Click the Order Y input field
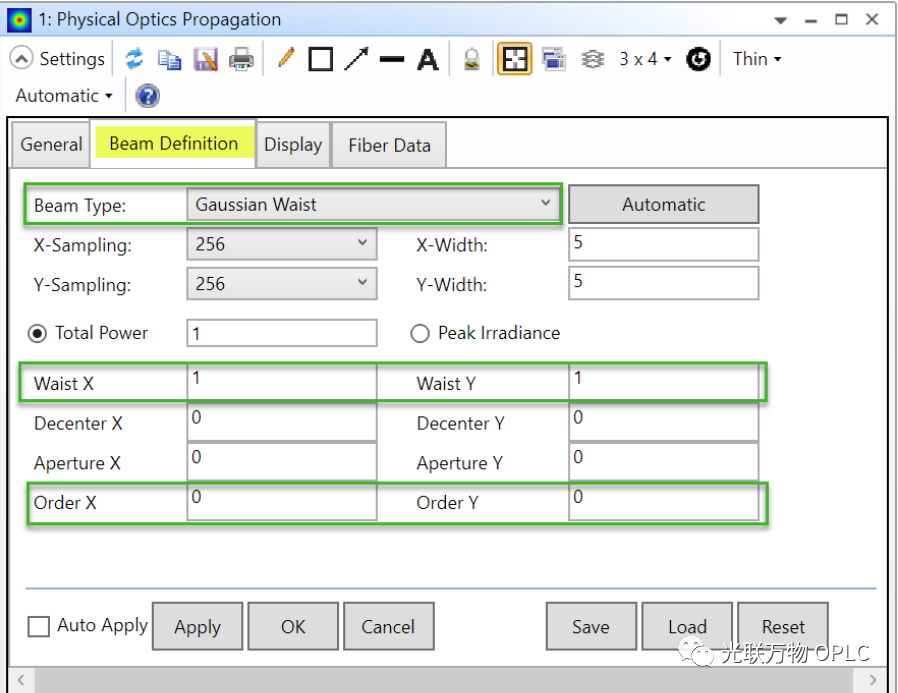Image resolution: width=898 pixels, height=693 pixels. pyautogui.click(x=663, y=502)
